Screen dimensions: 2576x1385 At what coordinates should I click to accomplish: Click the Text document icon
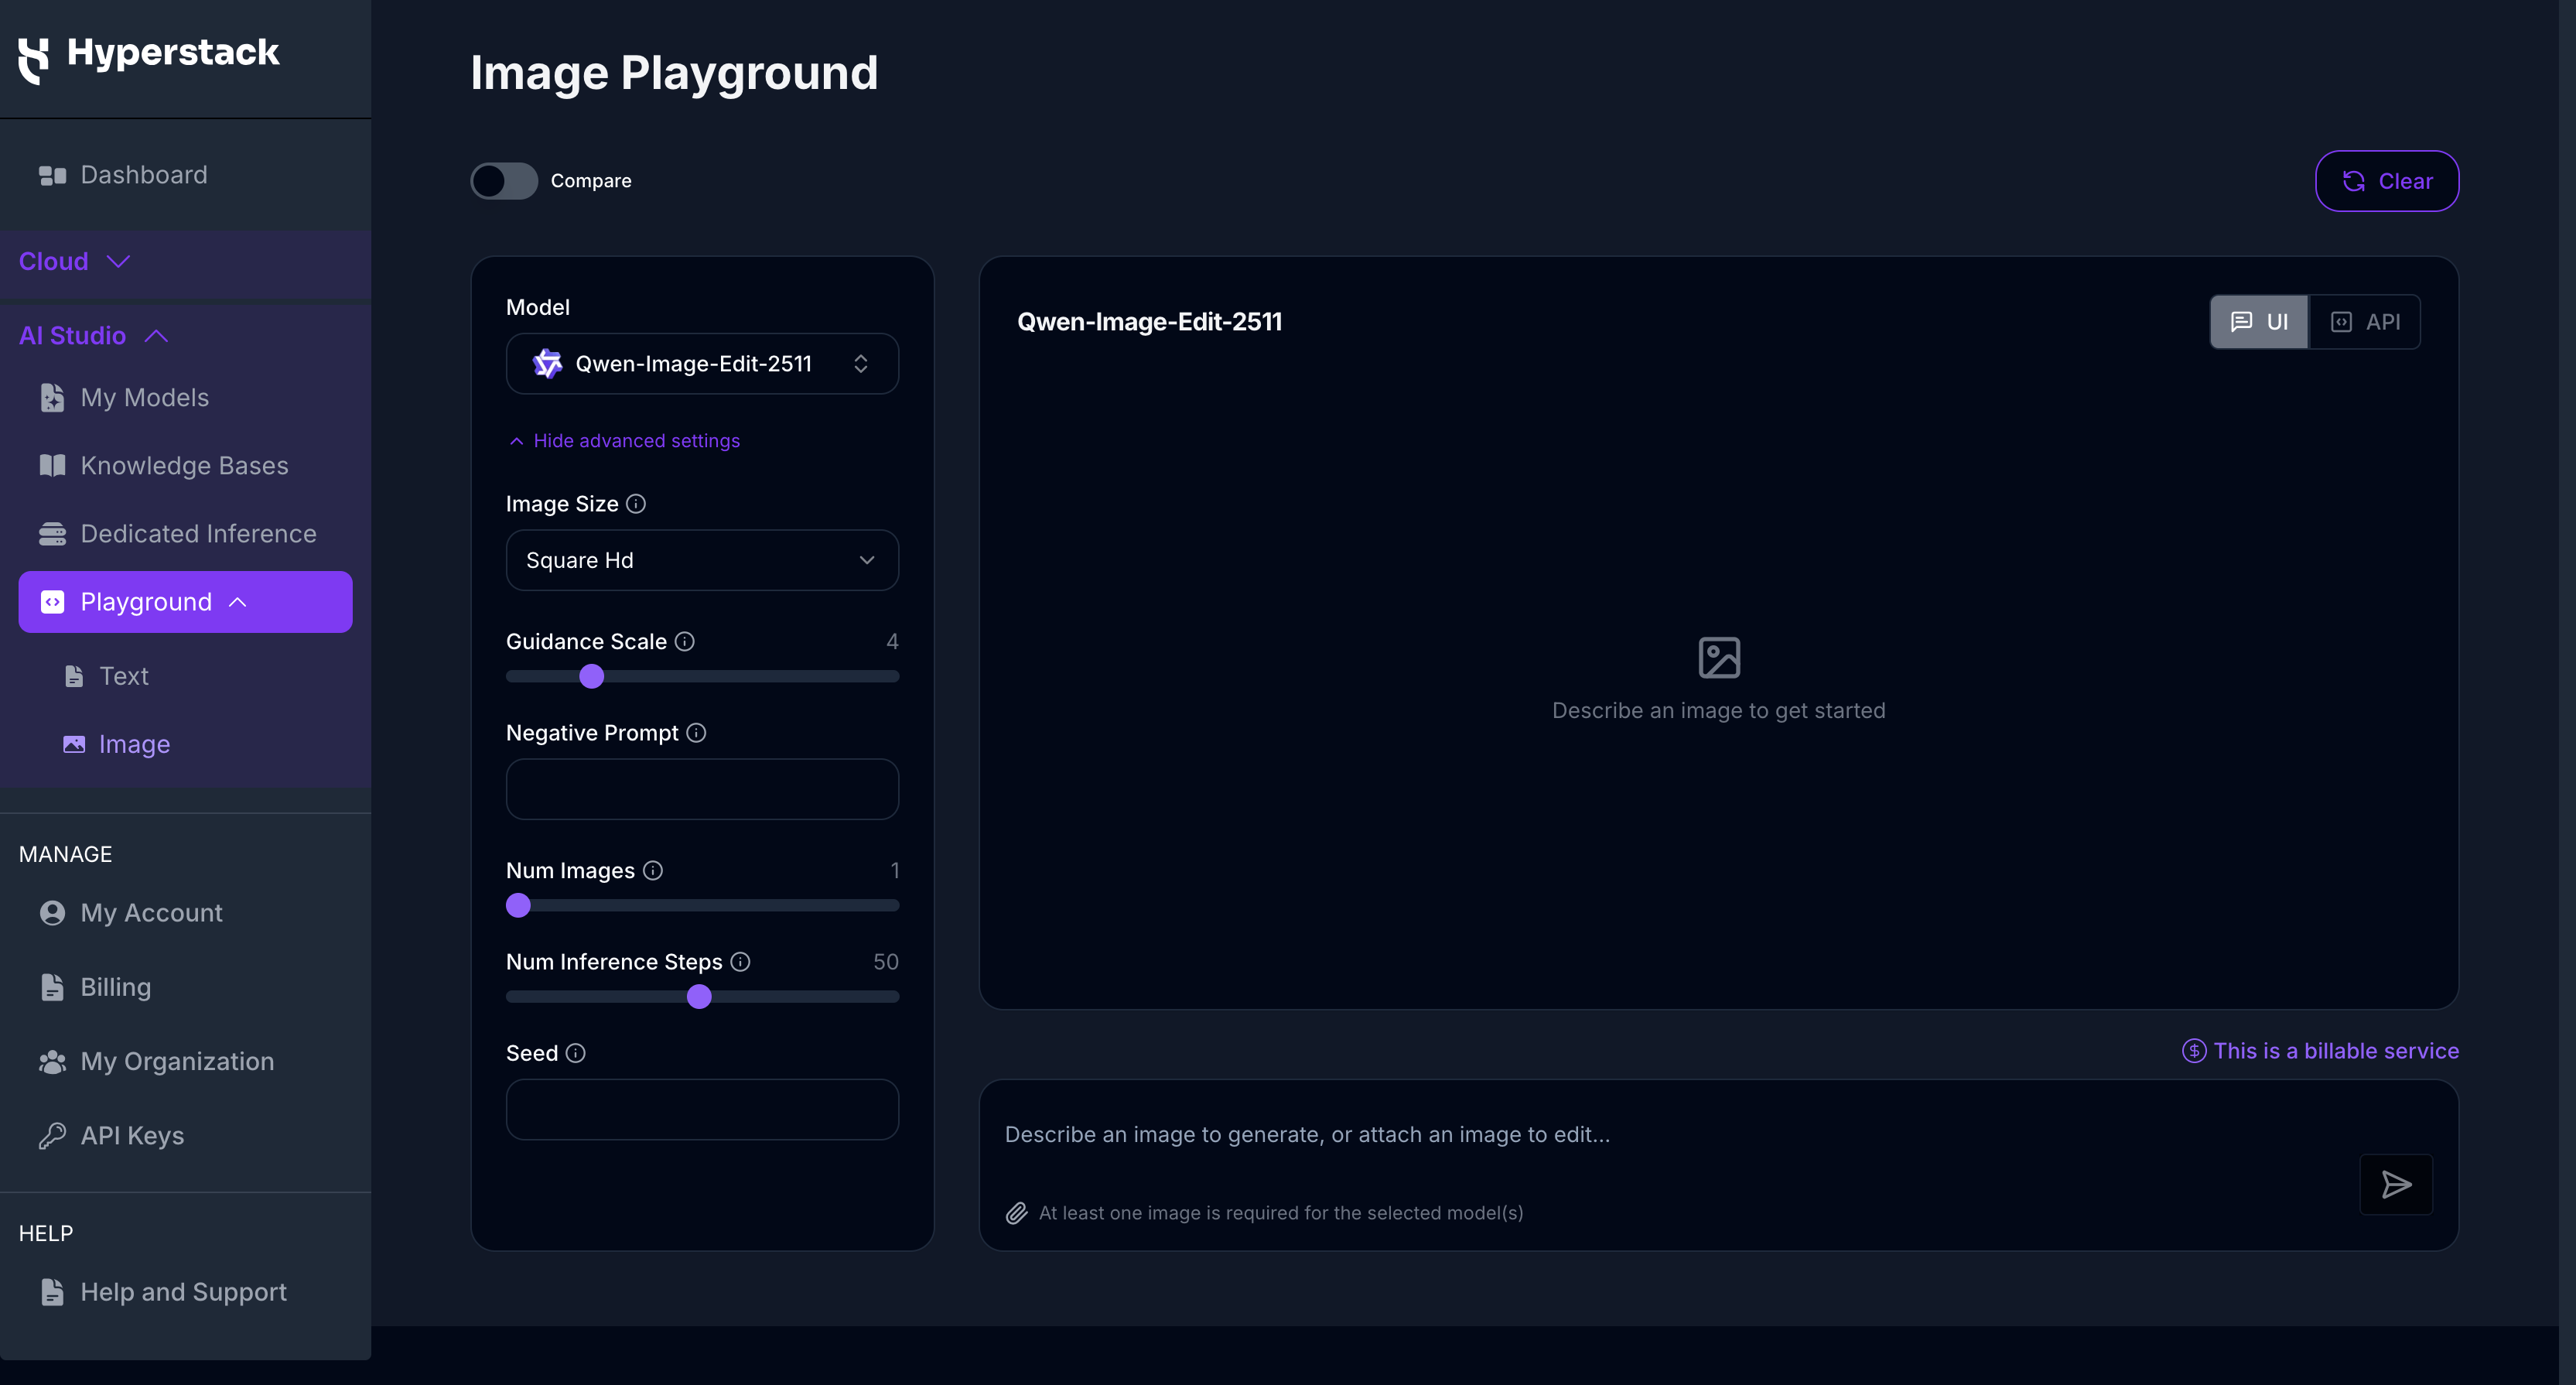tap(74, 677)
